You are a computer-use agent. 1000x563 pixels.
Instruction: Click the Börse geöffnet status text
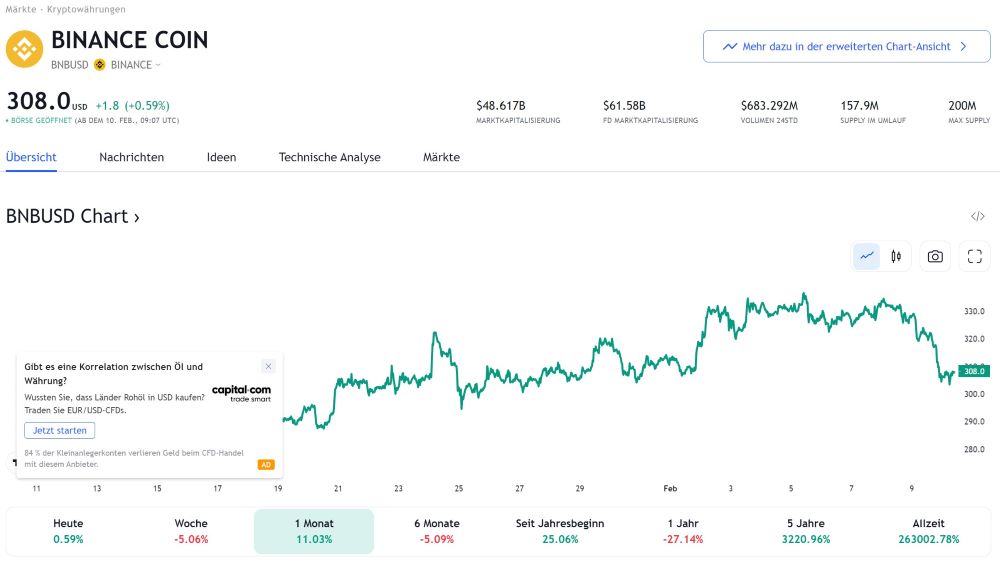point(41,121)
